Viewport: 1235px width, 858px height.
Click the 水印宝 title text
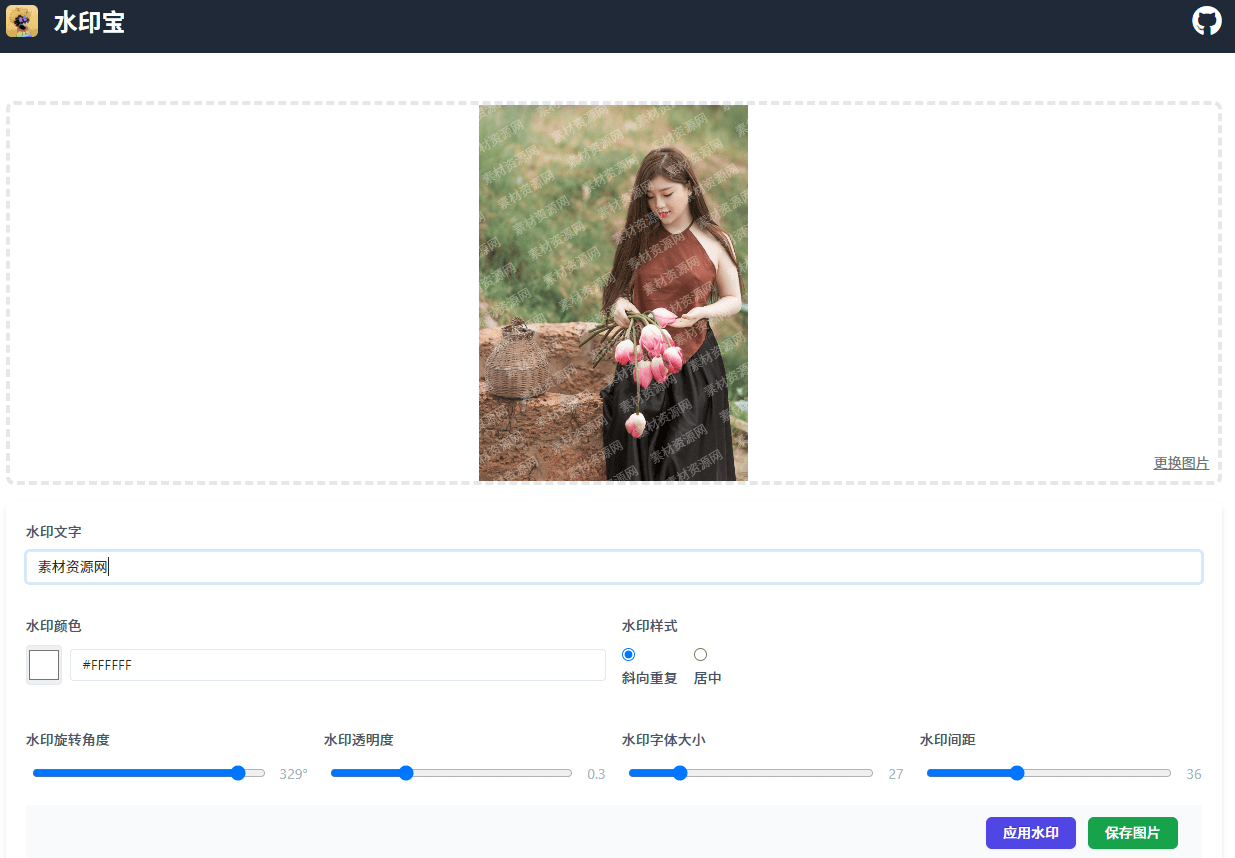click(89, 22)
